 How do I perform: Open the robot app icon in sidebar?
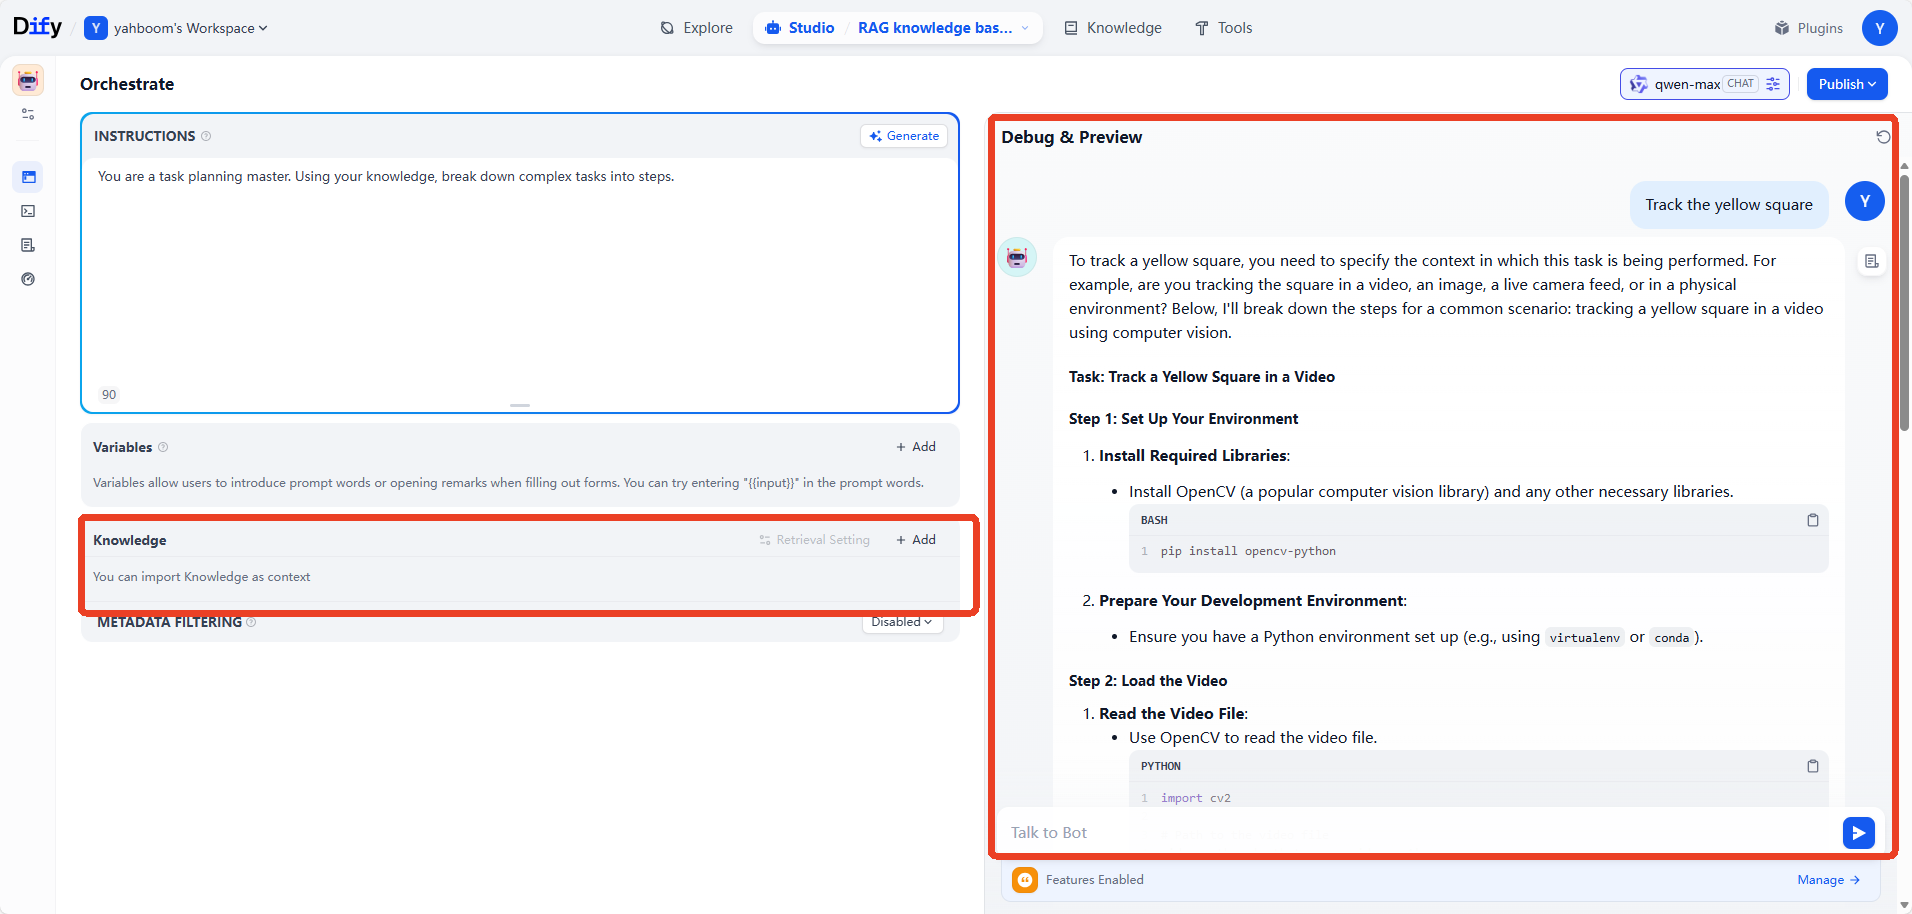click(x=28, y=80)
